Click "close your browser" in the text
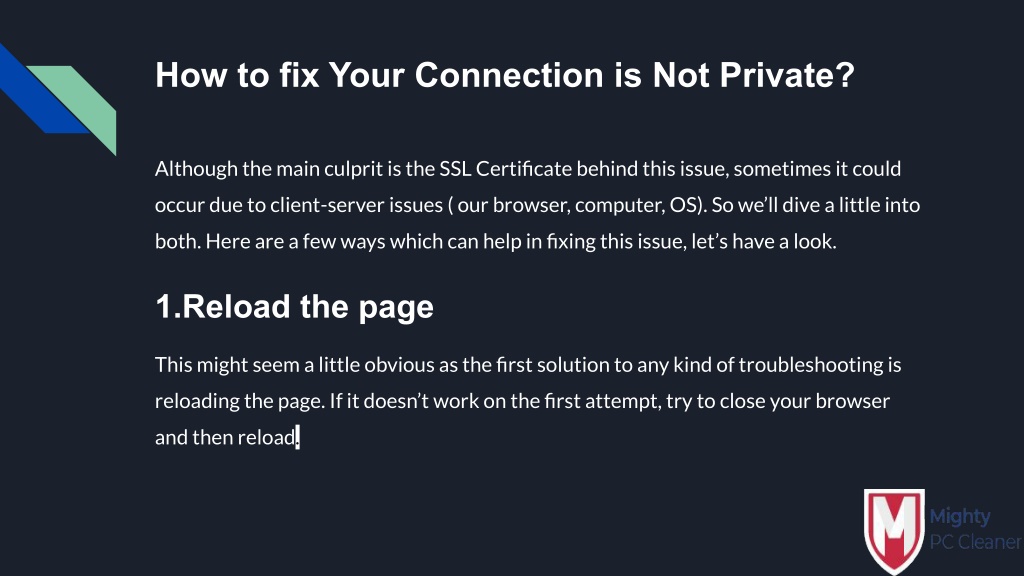The height and width of the screenshot is (576, 1024). click(x=805, y=401)
